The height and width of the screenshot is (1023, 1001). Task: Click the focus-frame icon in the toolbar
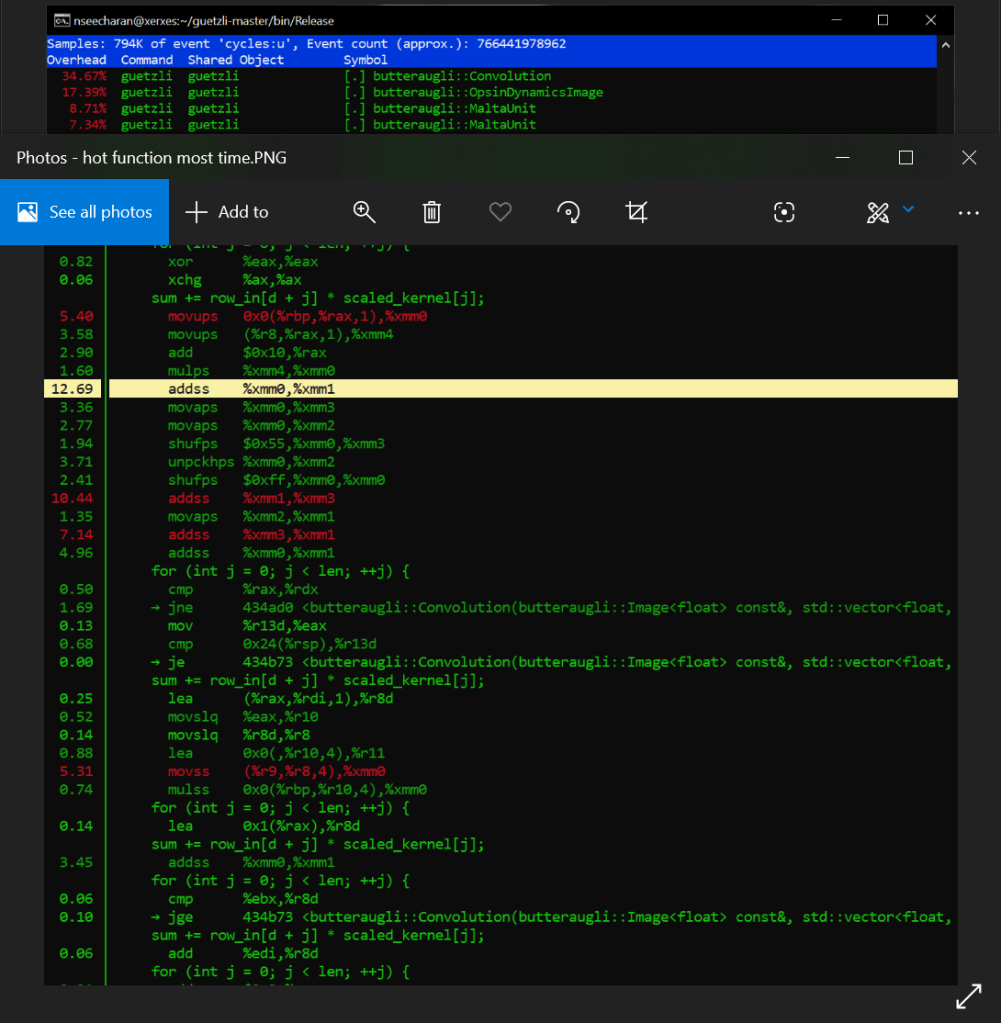[785, 212]
